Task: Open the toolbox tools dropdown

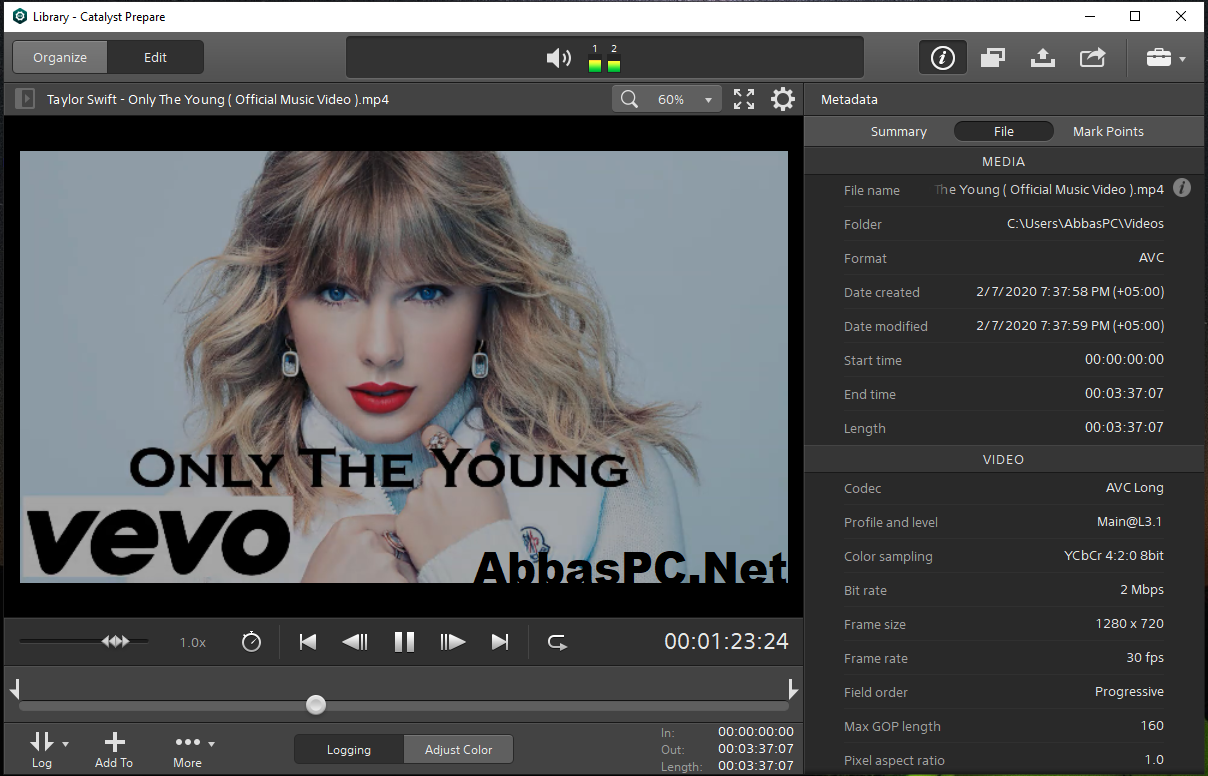Action: click(1166, 58)
